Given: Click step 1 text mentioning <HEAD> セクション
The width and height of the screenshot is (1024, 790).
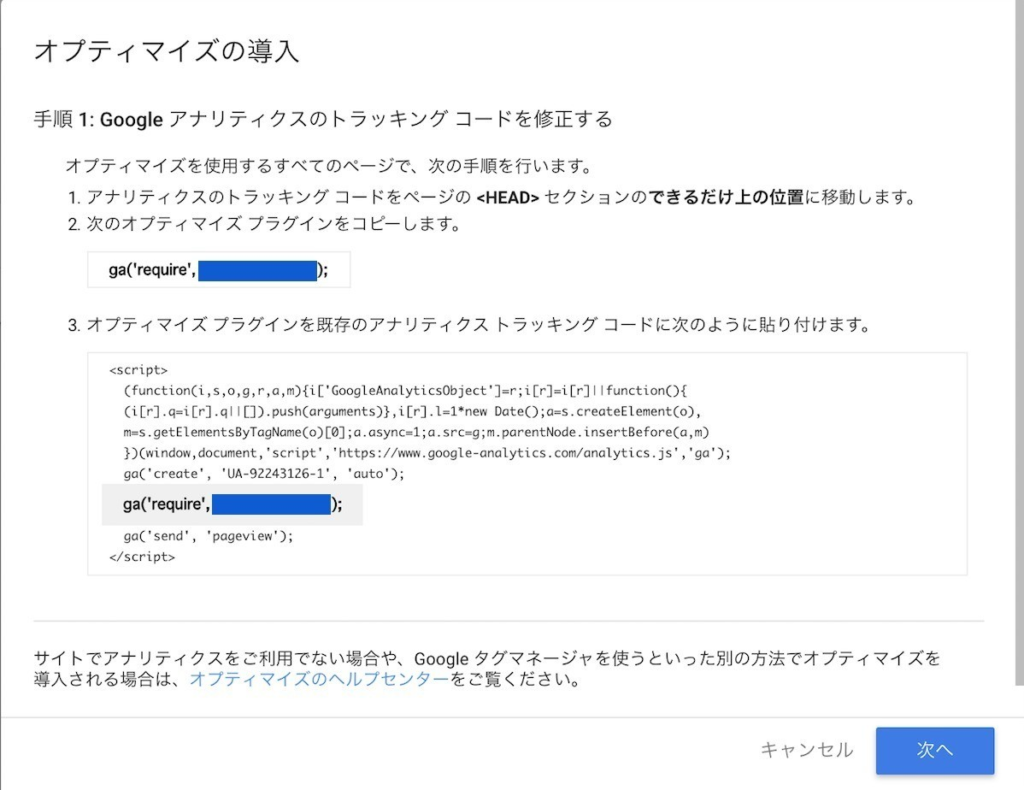Looking at the screenshot, I should coord(493,197).
